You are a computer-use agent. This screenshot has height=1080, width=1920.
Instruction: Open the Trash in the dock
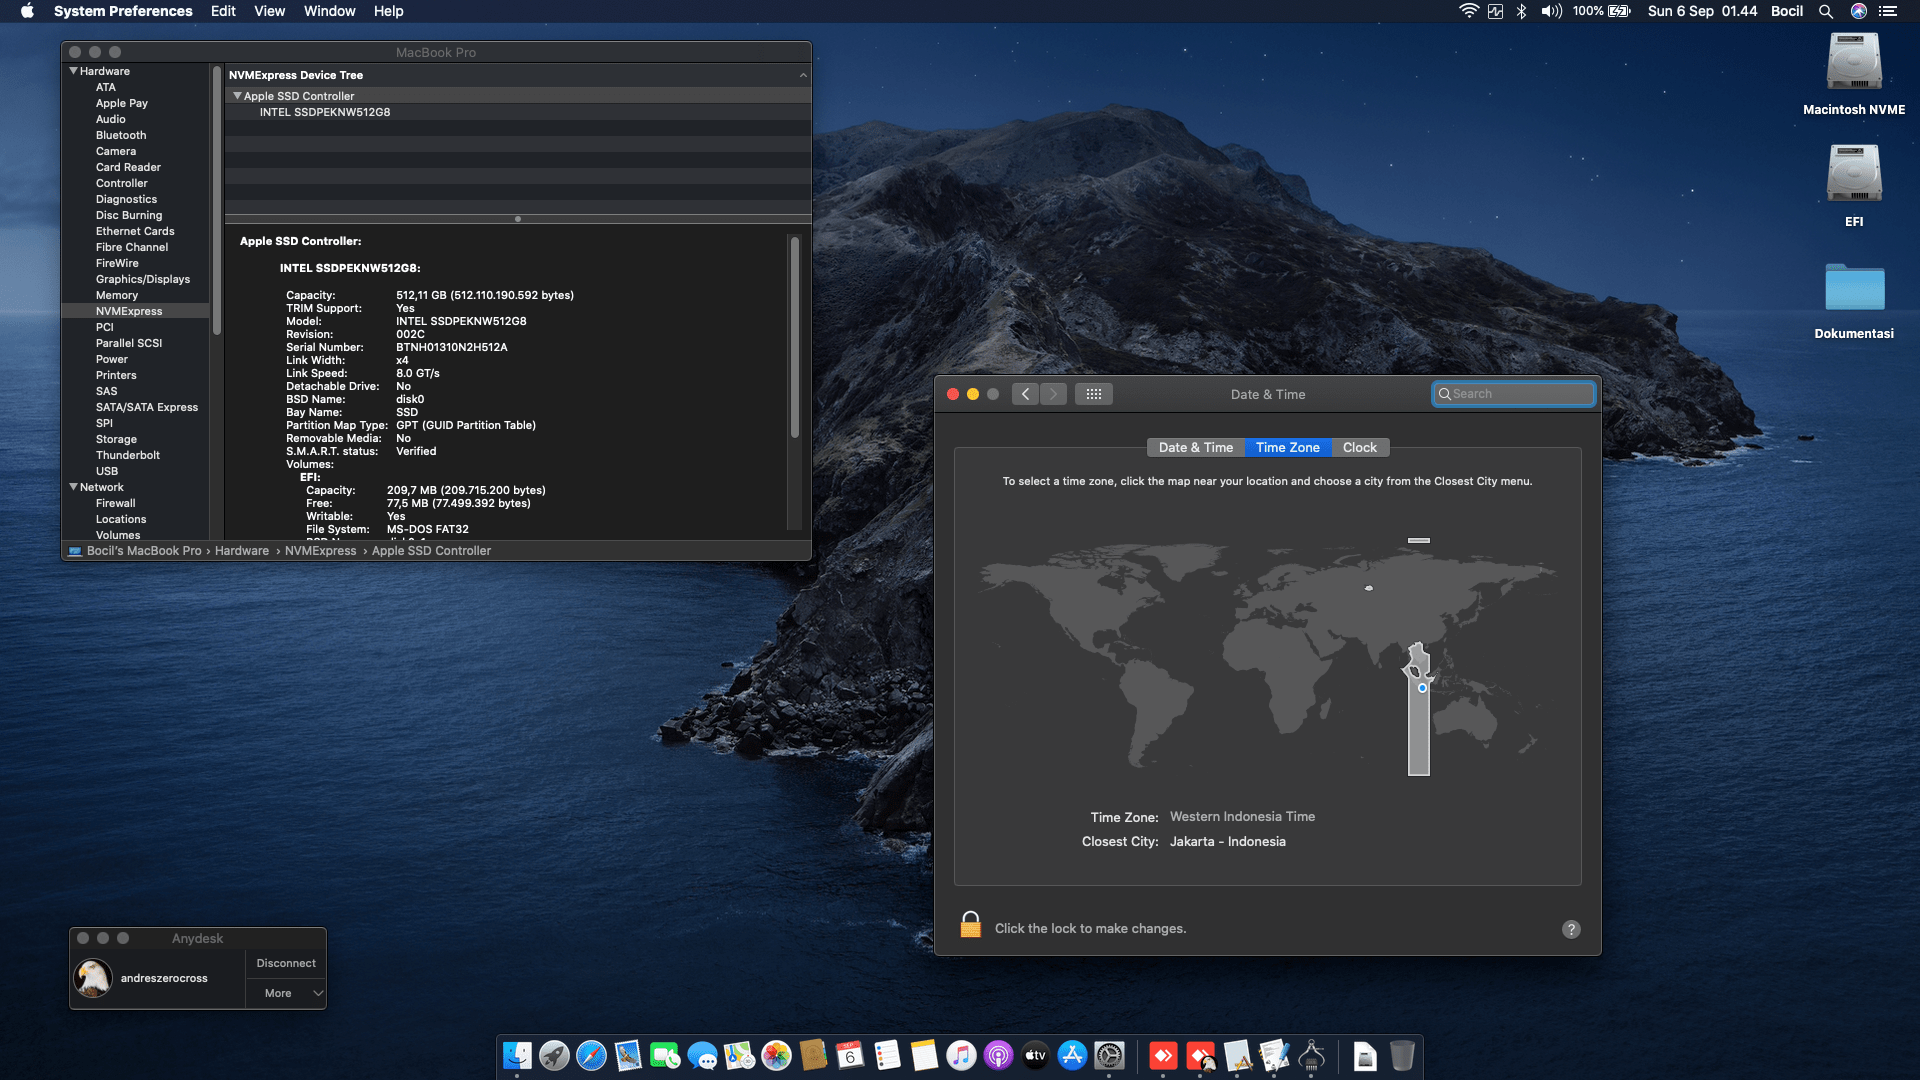tap(1402, 1056)
